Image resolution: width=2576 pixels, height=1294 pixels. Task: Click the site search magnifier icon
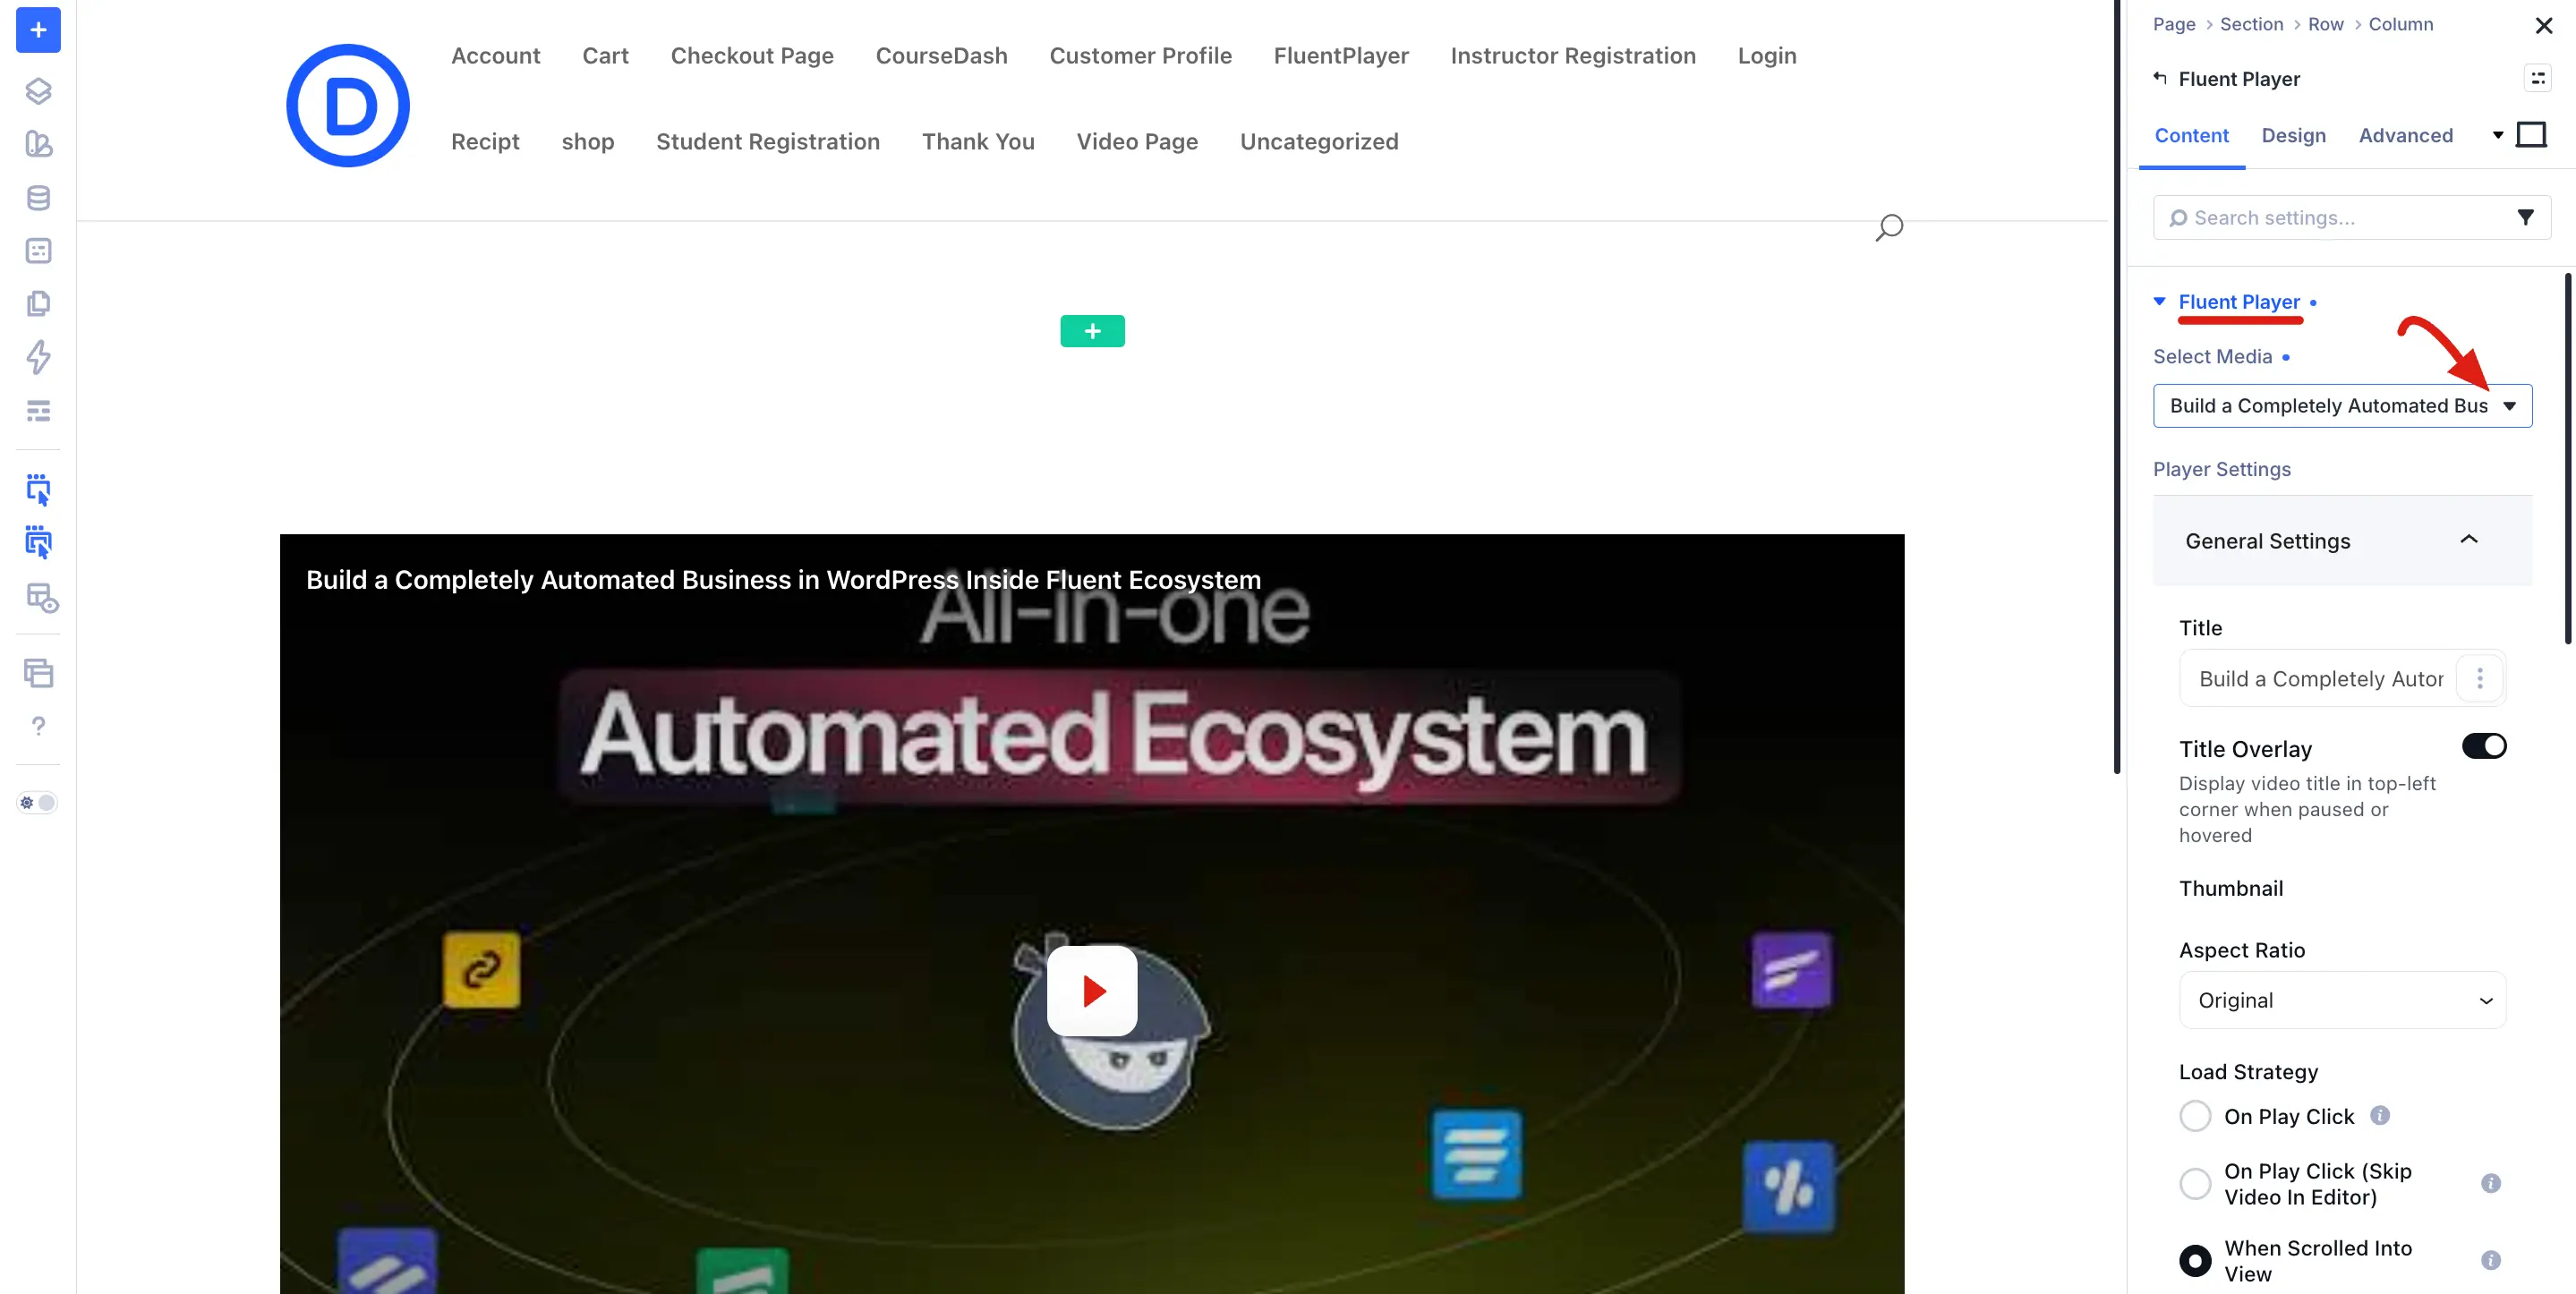1889,228
